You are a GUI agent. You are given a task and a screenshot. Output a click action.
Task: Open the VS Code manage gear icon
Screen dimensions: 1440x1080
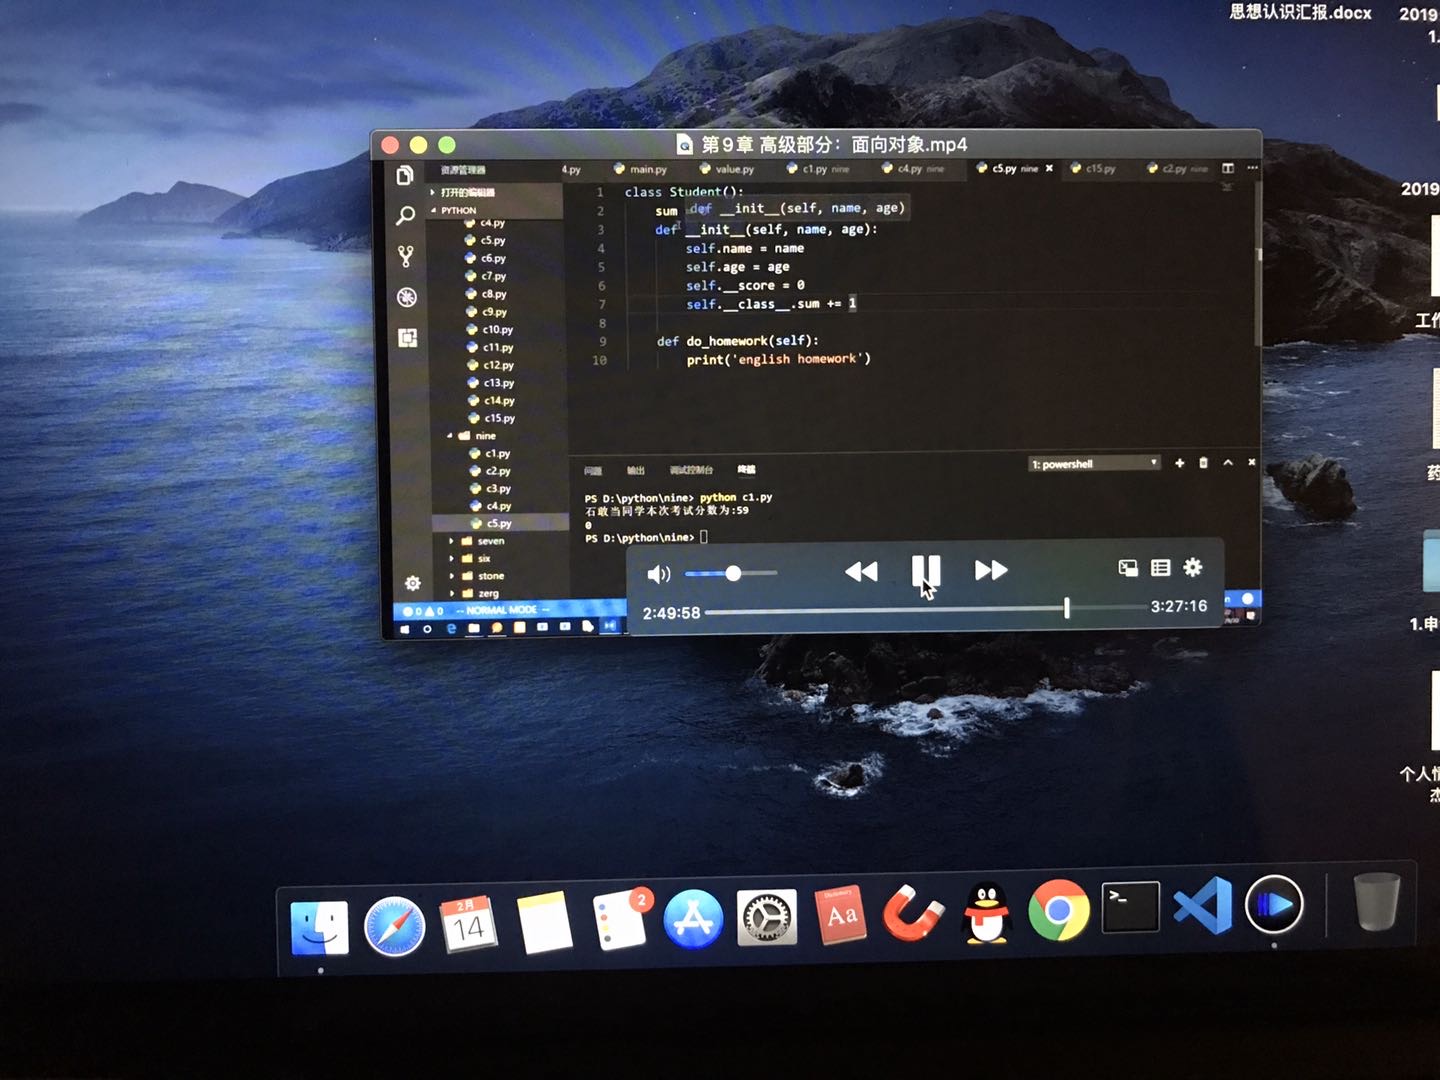coord(412,583)
